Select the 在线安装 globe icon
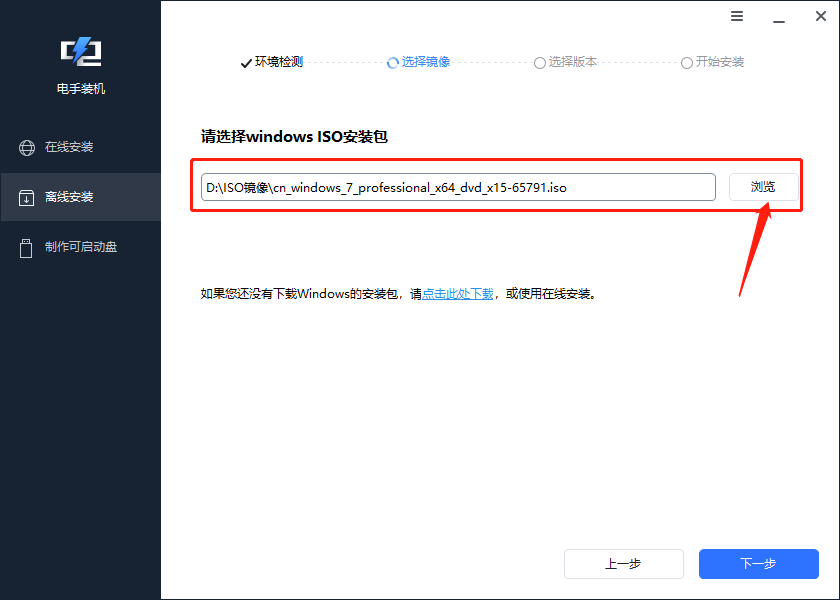This screenshot has width=840, height=600. tap(26, 147)
